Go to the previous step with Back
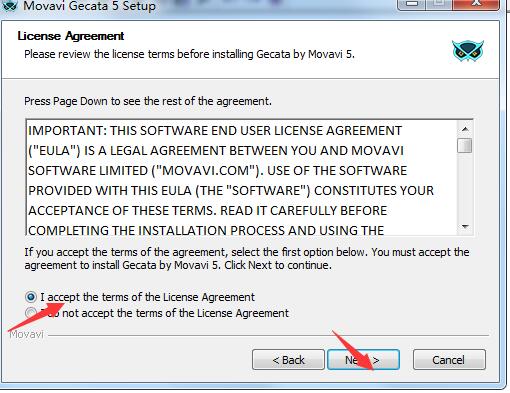This screenshot has width=510, height=393. coord(288,360)
